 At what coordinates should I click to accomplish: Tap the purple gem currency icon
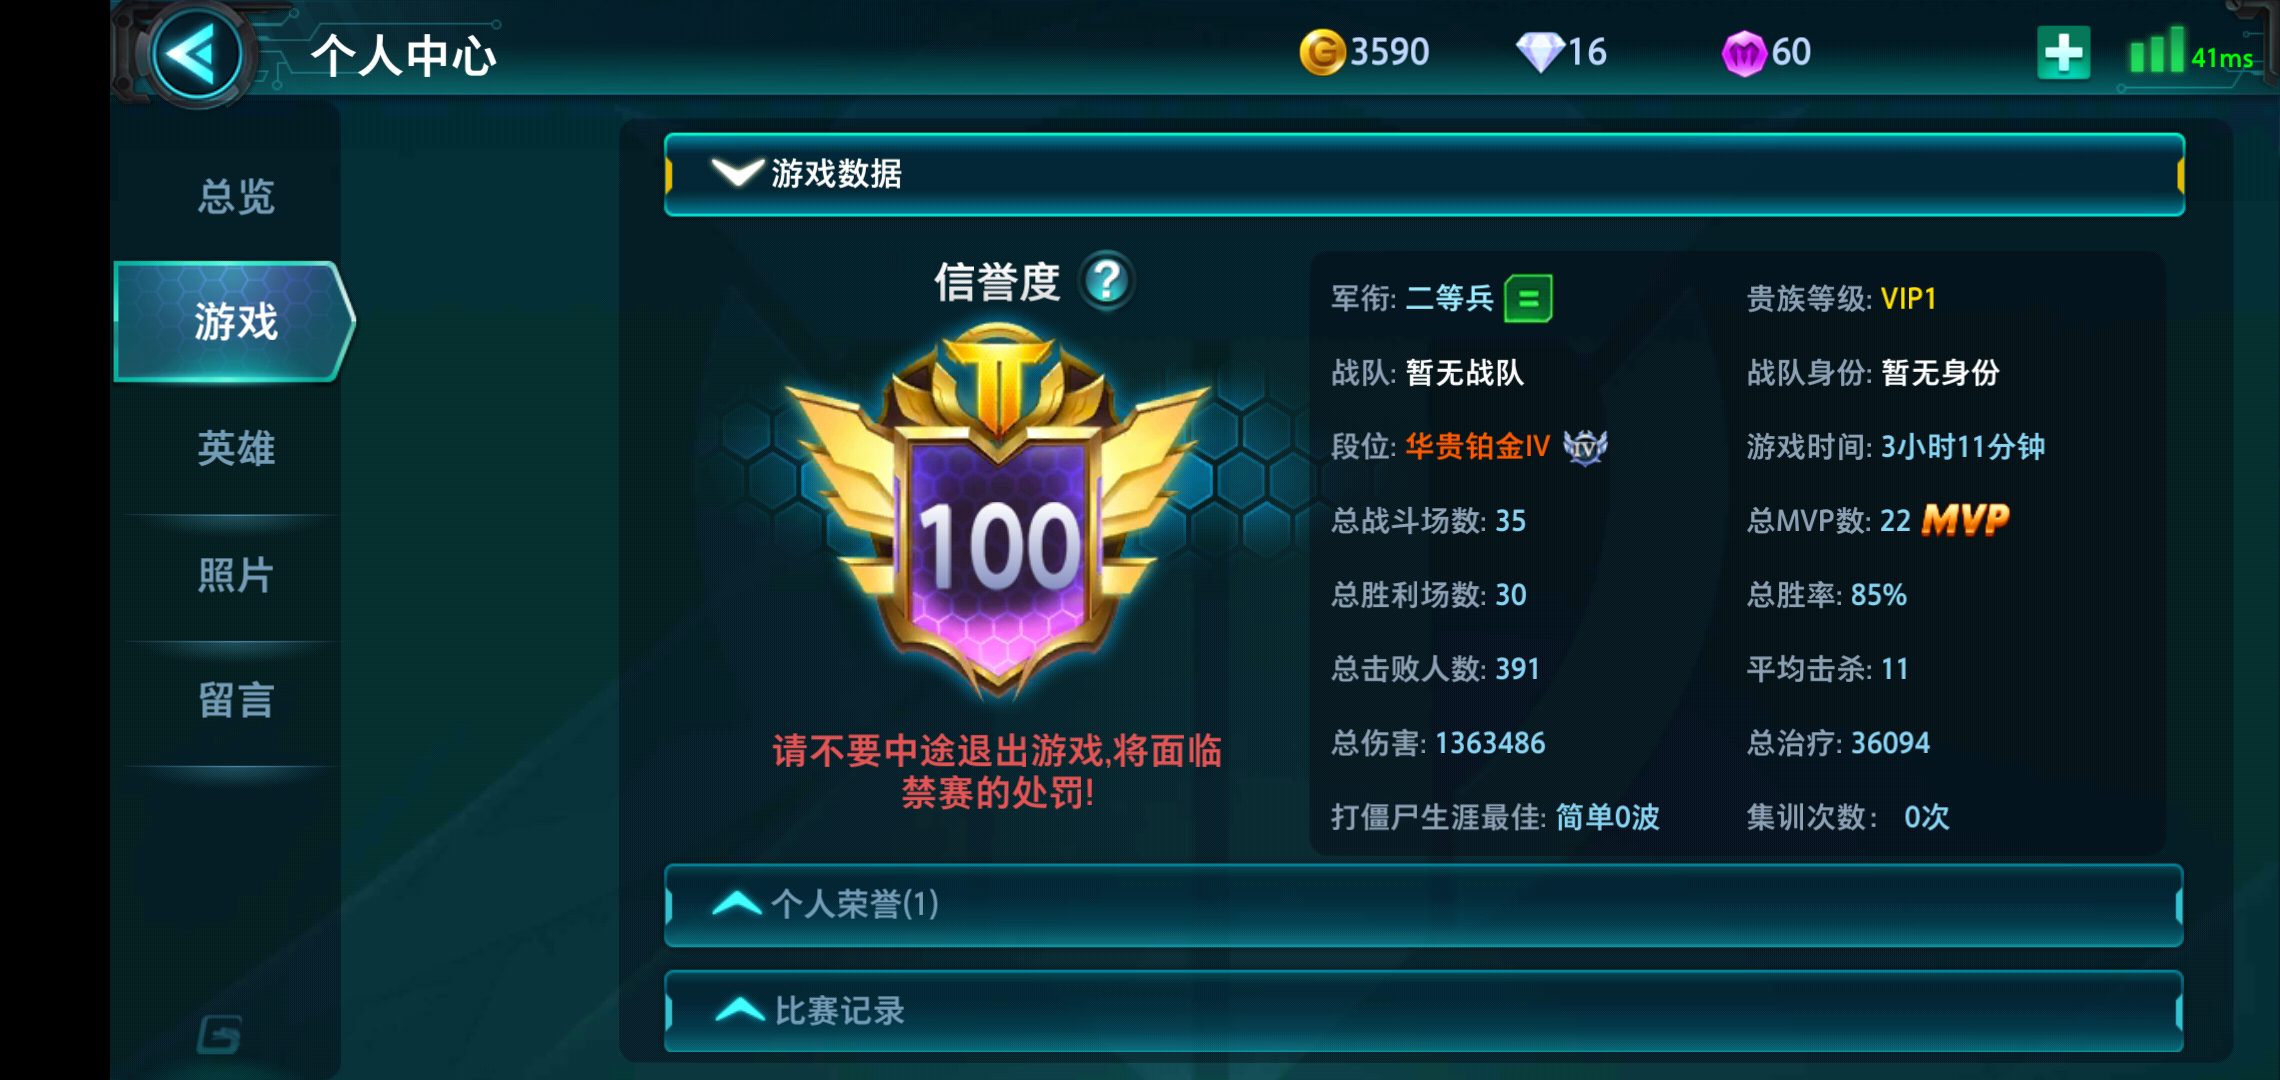pos(1744,53)
